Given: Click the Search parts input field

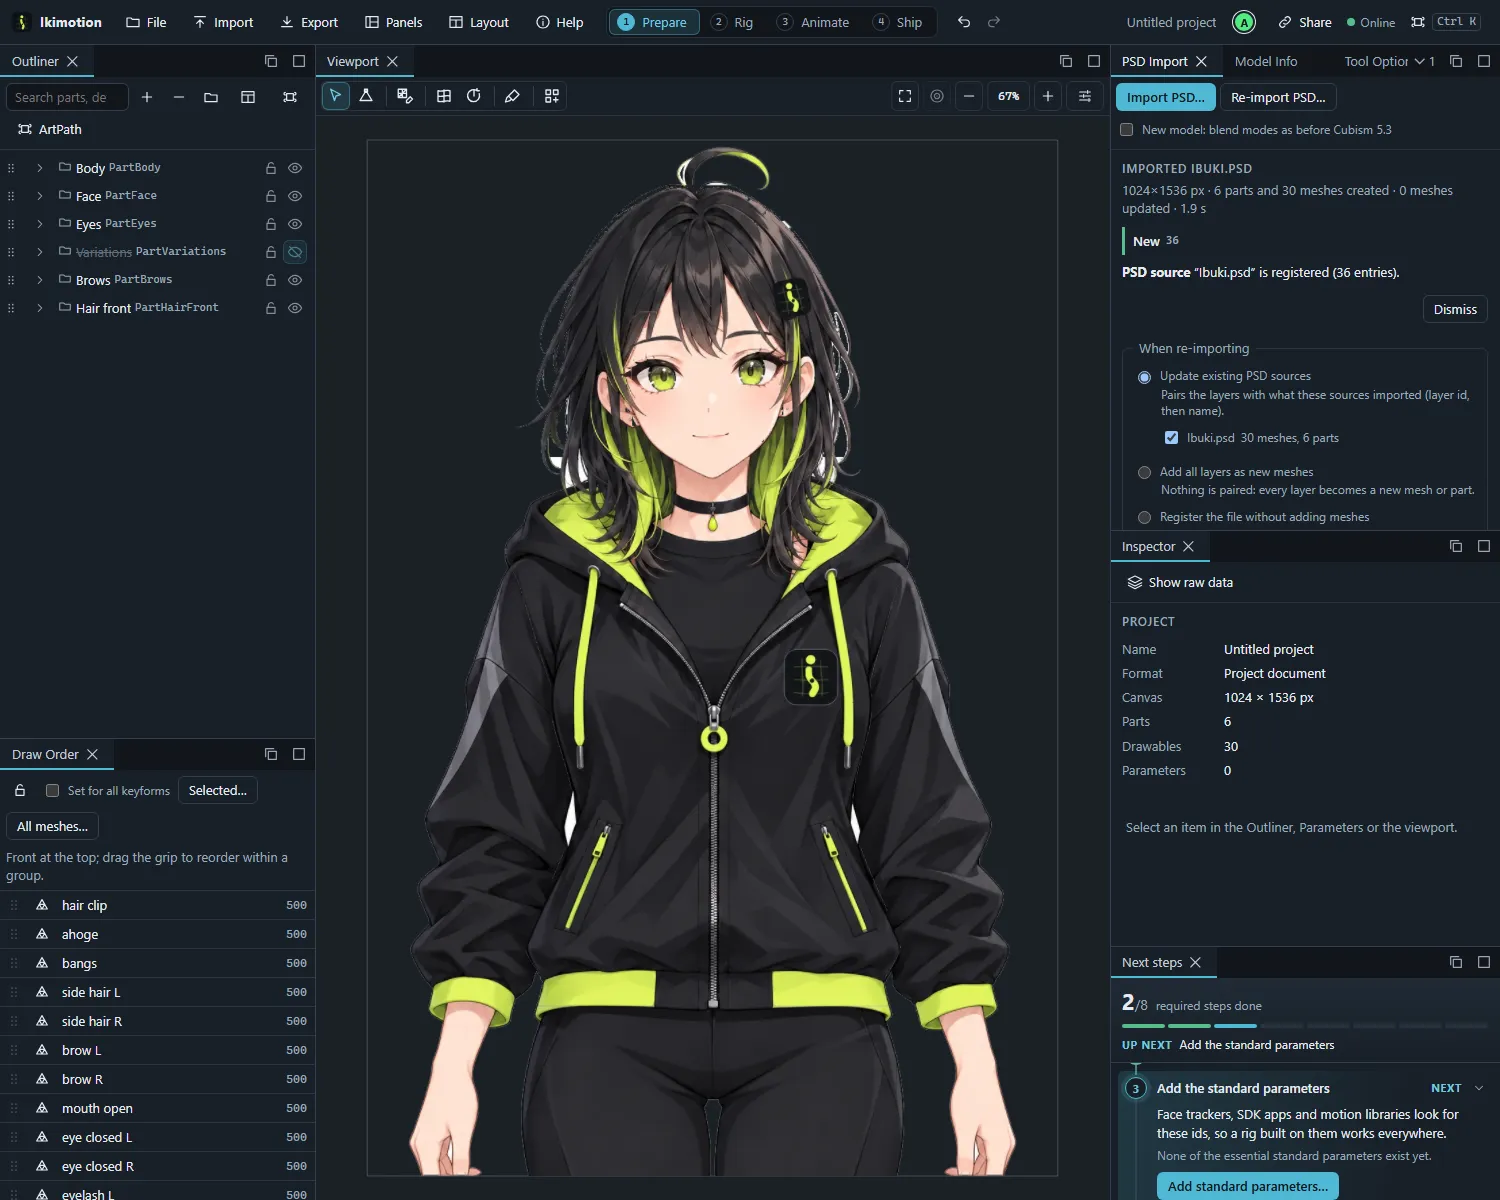Looking at the screenshot, I should tap(67, 97).
